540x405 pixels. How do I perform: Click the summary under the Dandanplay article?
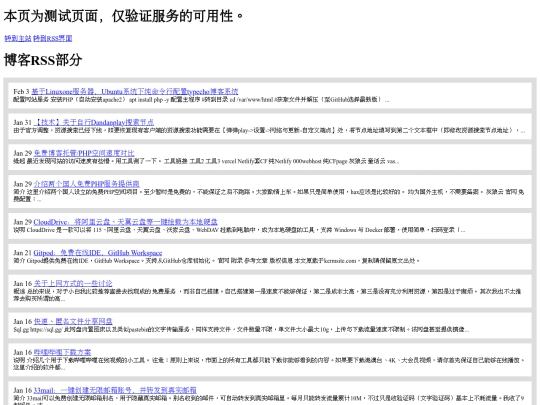[x=269, y=130]
